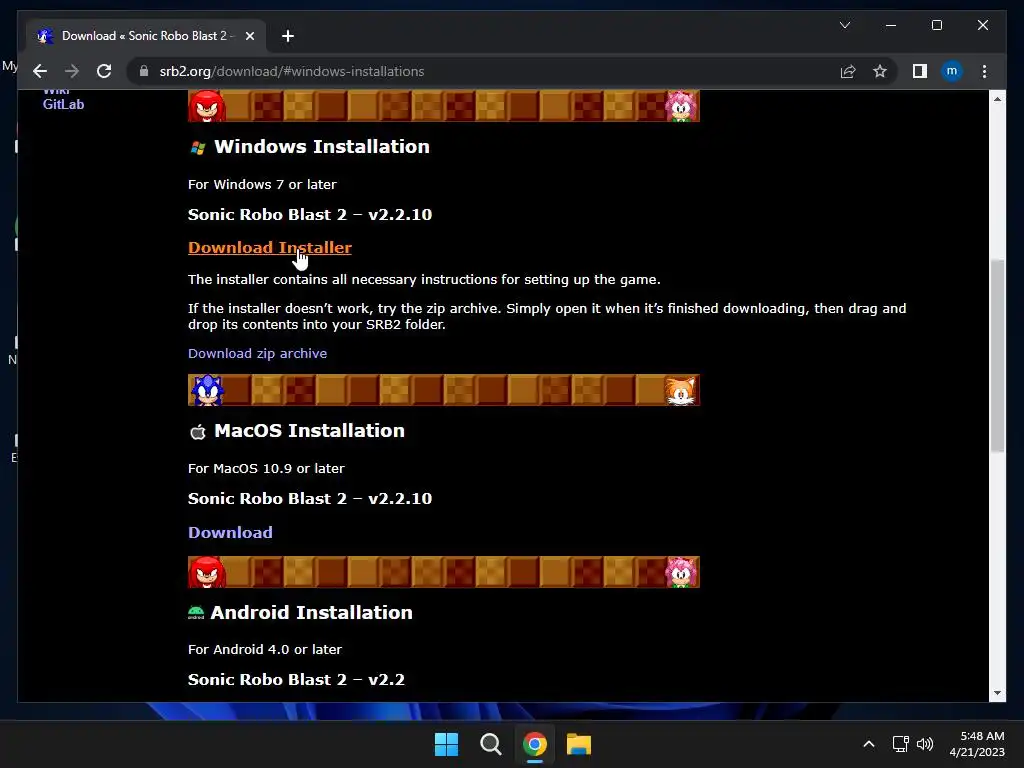Screen dimensions: 1024x768
Task: Open a new browser tab
Action: tap(288, 36)
